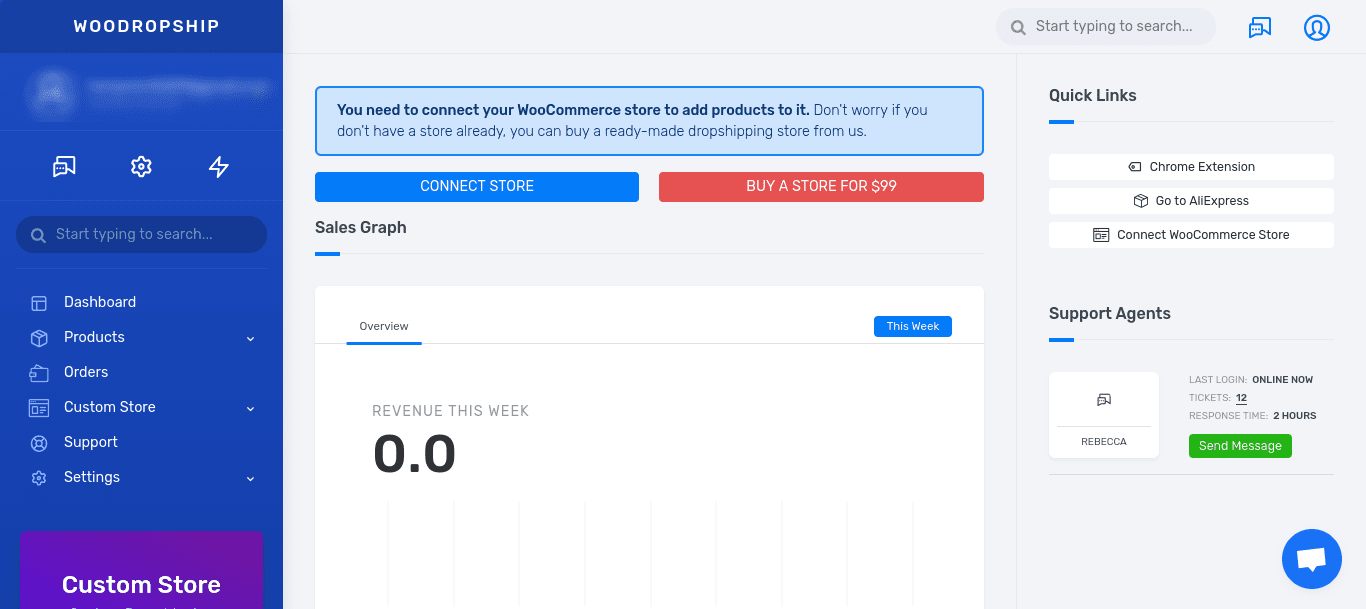Click the Orders icon in sidebar
This screenshot has width=1366, height=609.
click(x=39, y=372)
